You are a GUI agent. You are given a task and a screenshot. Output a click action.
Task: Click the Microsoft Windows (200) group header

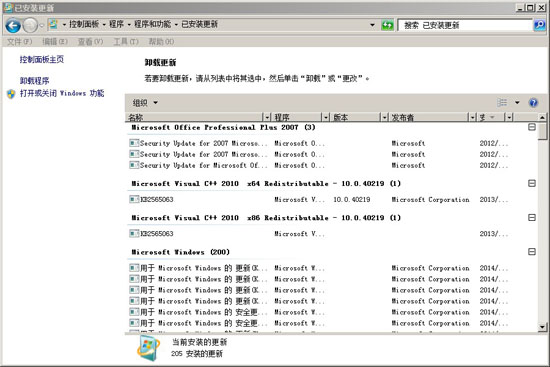tap(181, 252)
